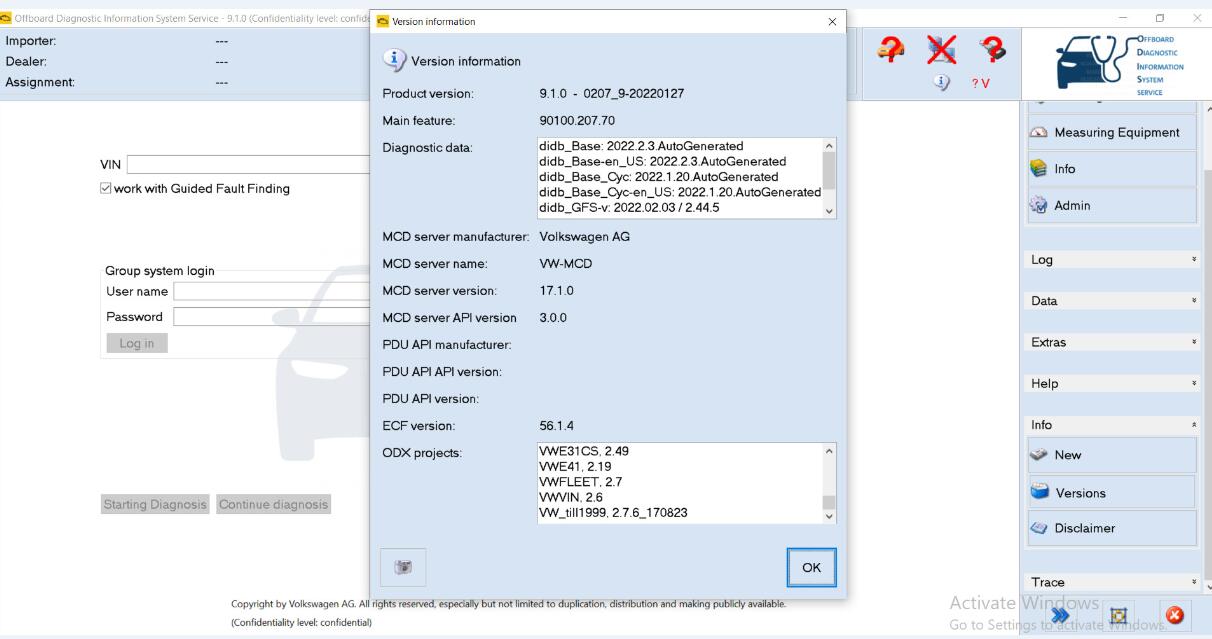Confirm the dialog with OK

pyautogui.click(x=811, y=567)
